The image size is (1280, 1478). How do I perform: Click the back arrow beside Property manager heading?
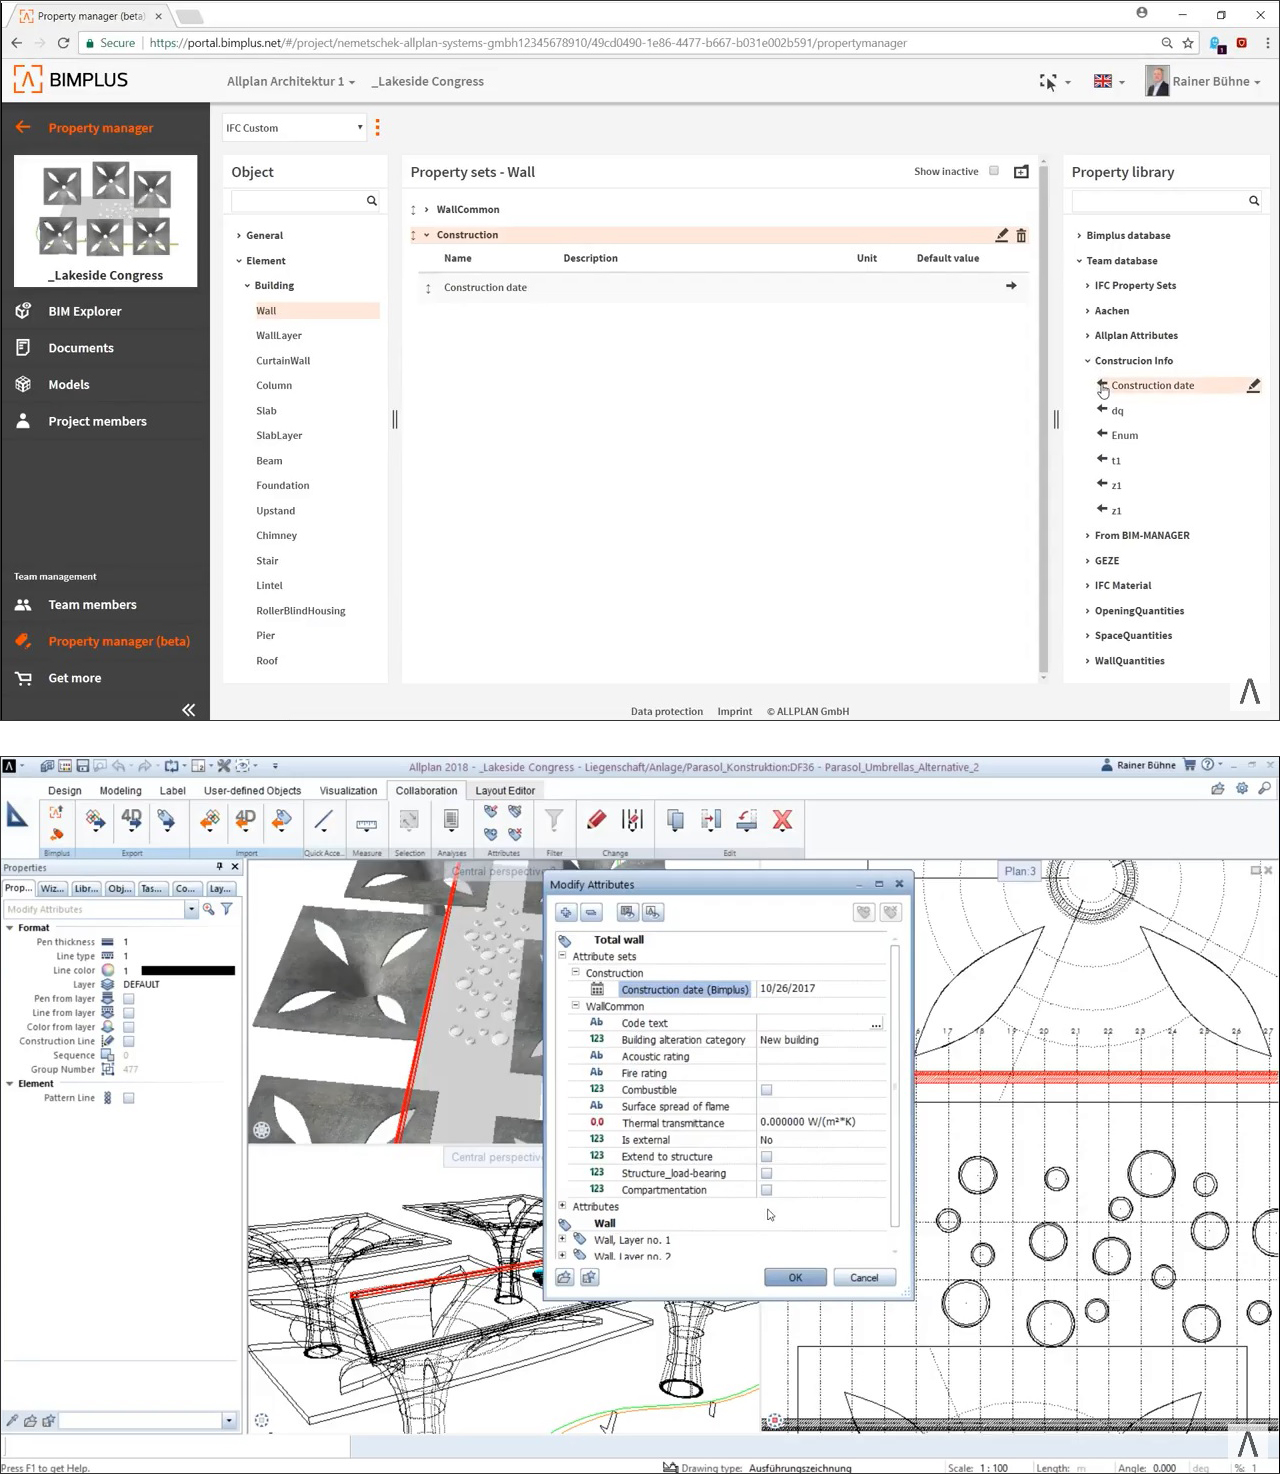23,127
